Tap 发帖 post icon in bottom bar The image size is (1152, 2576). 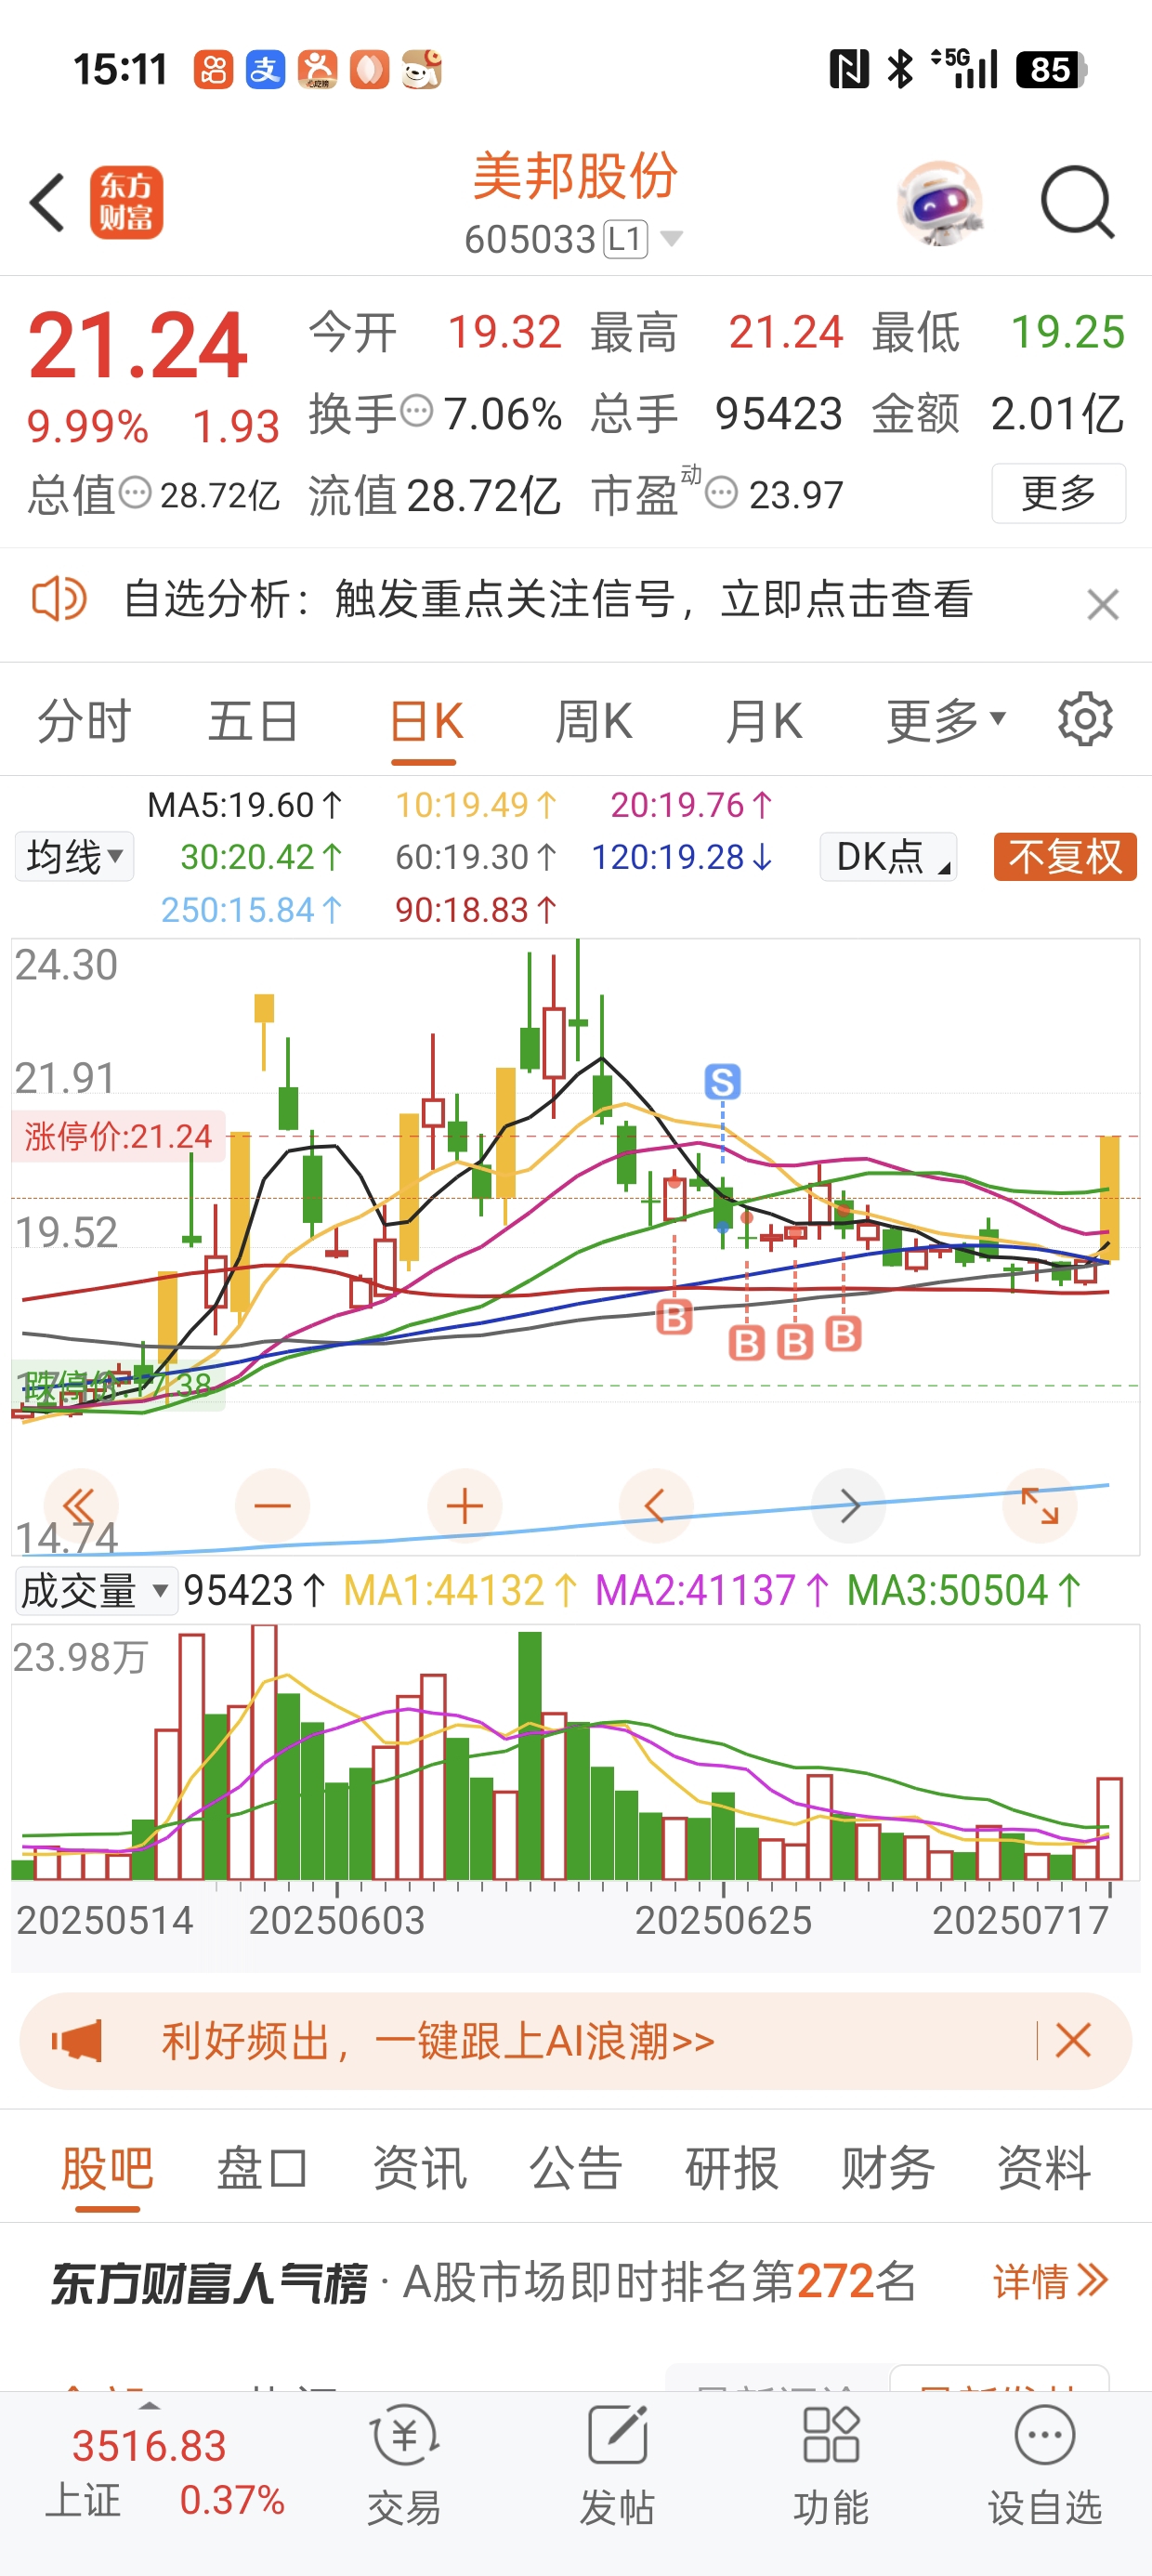(x=617, y=2465)
